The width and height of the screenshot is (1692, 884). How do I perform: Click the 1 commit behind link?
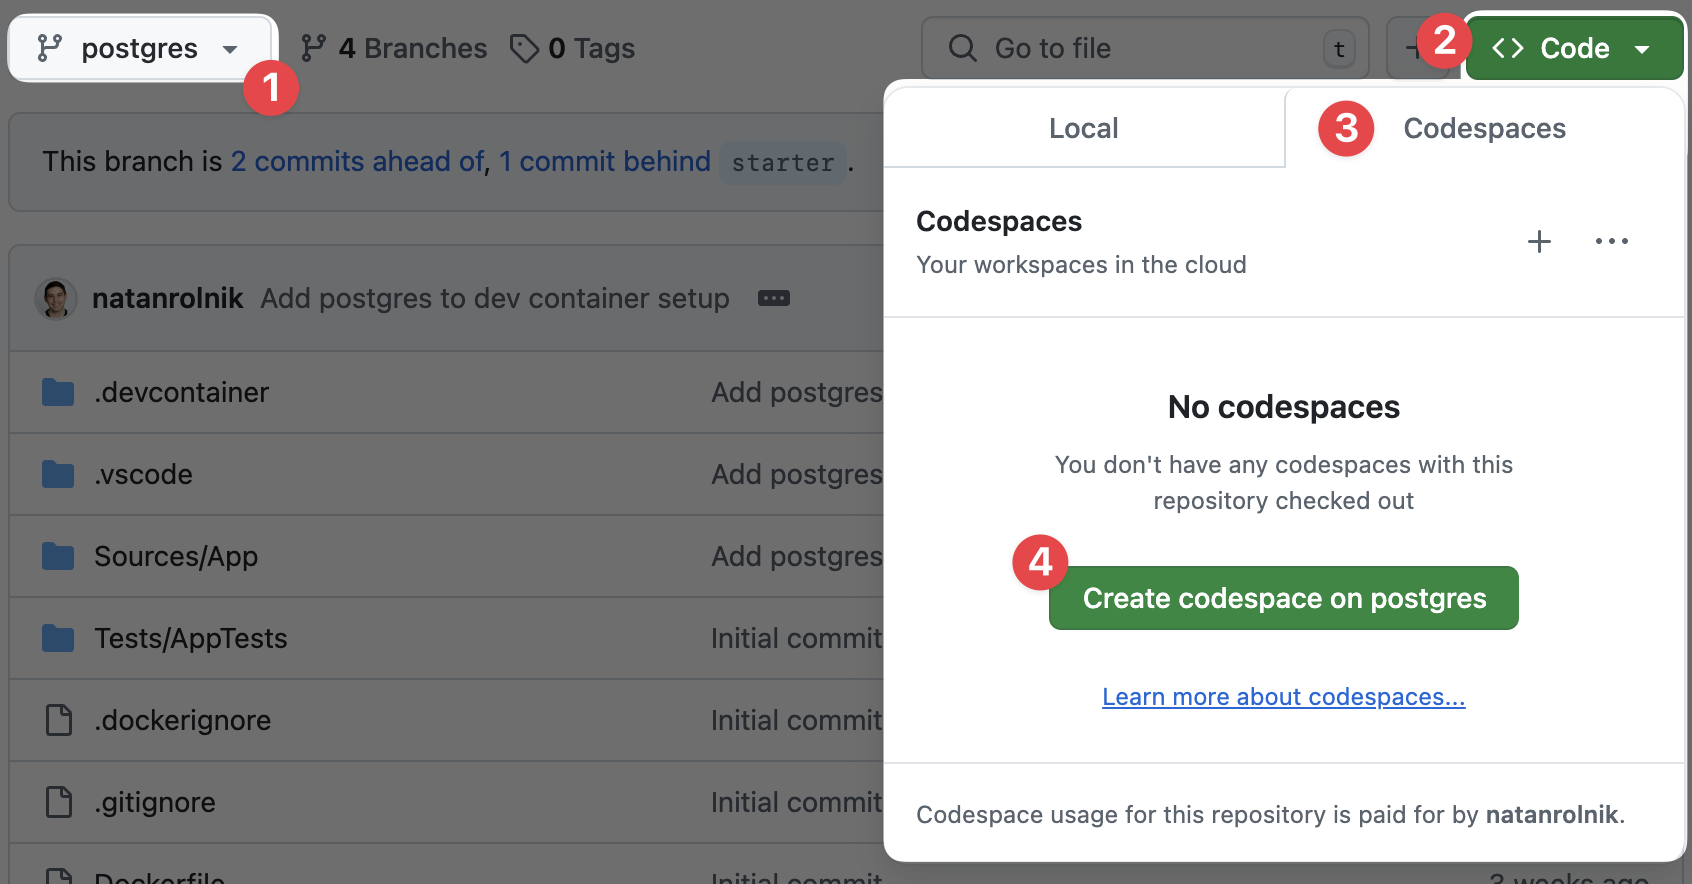(x=604, y=161)
